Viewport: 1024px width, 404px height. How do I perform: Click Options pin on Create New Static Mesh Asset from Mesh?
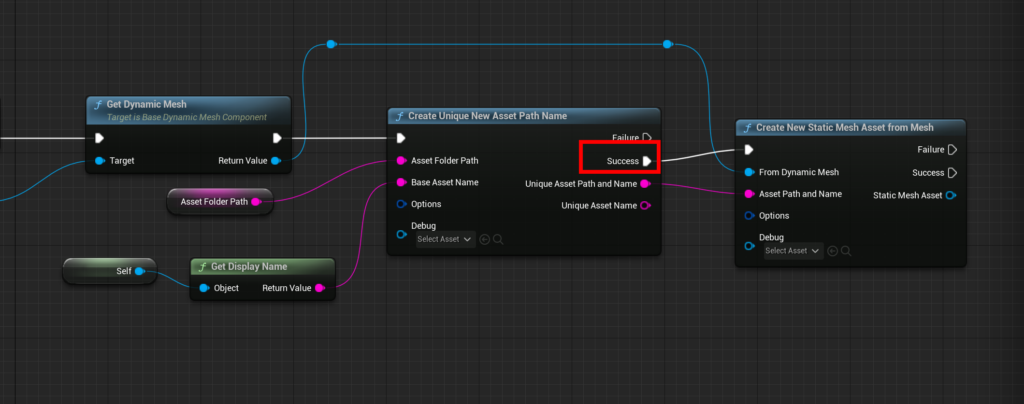(749, 215)
